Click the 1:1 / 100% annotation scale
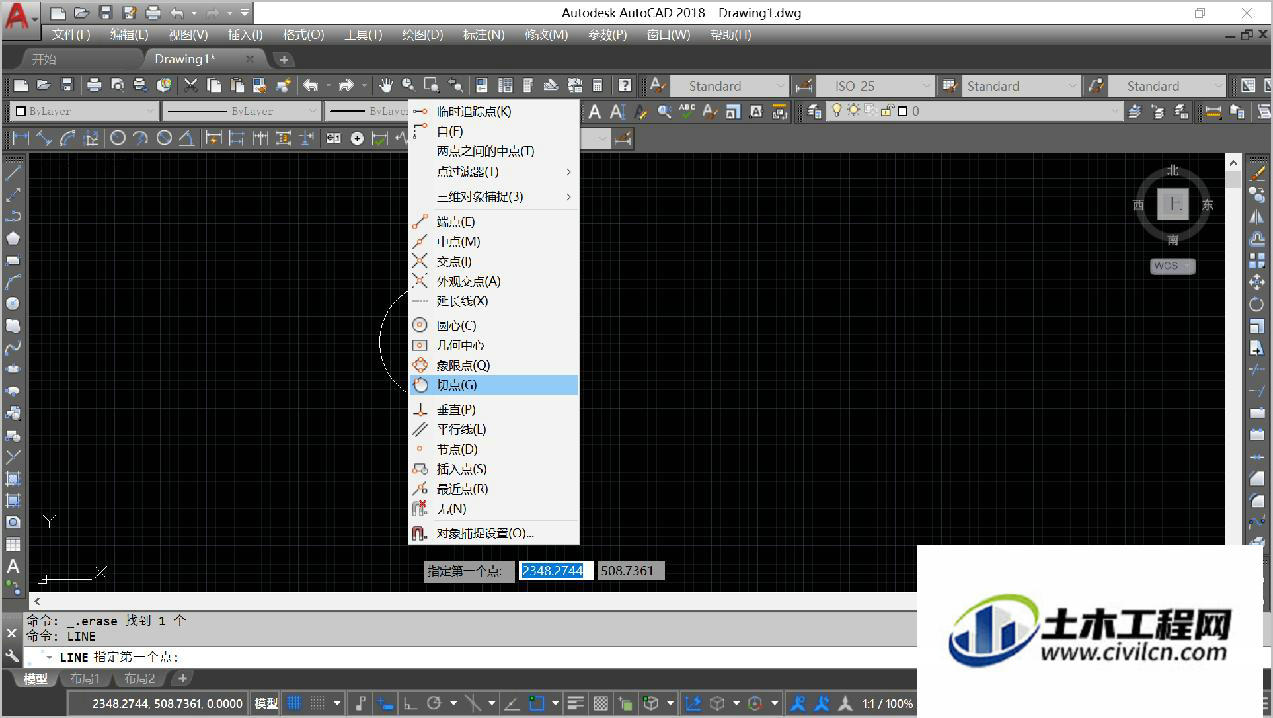Screen dimensions: 1273x718 (x=888, y=703)
